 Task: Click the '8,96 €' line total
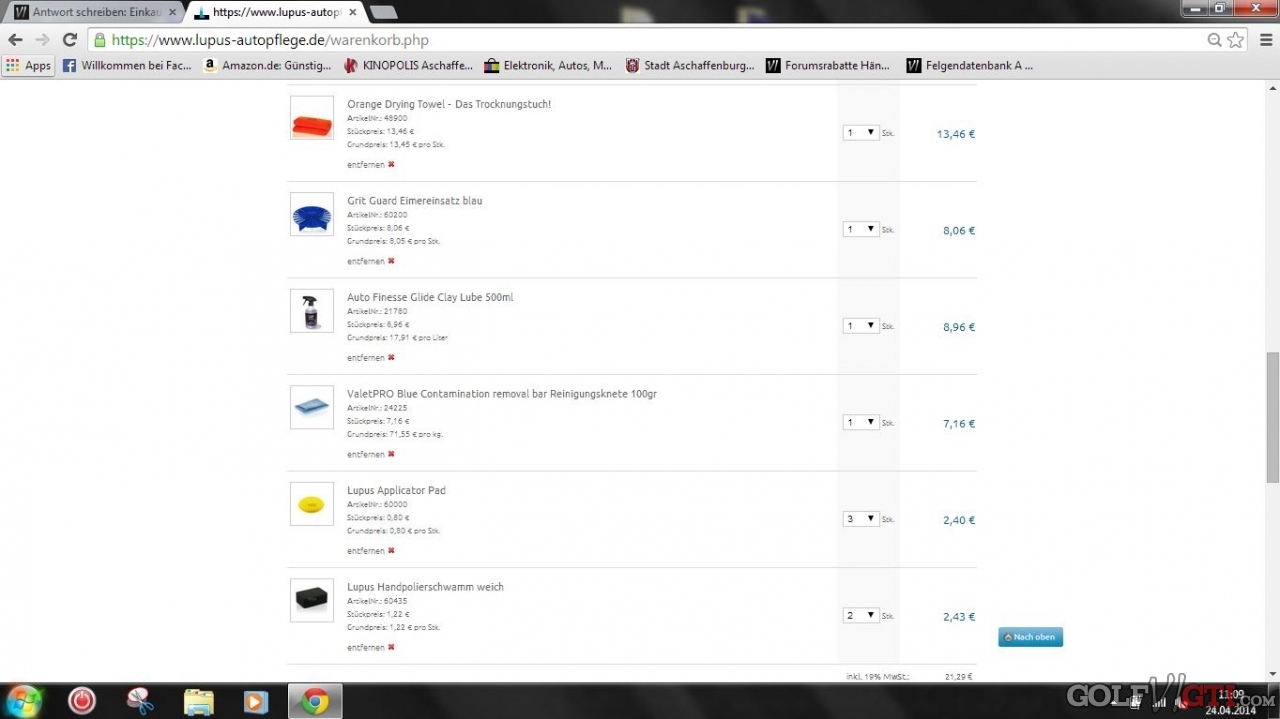959,327
